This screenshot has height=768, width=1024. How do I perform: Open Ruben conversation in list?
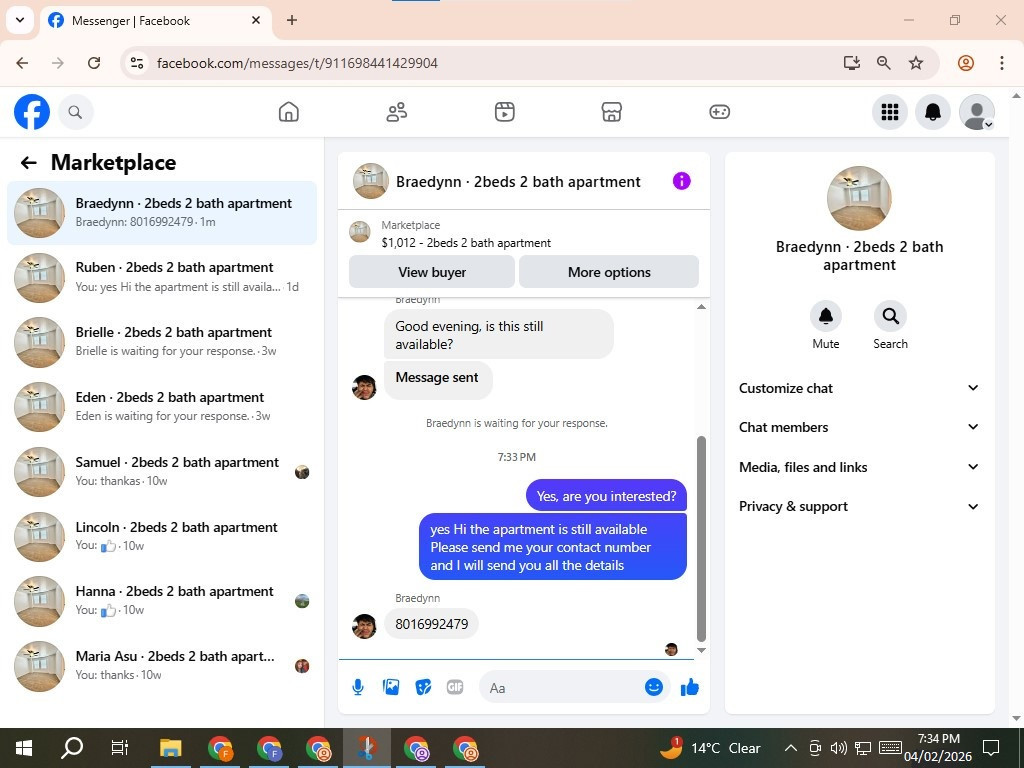click(x=162, y=278)
